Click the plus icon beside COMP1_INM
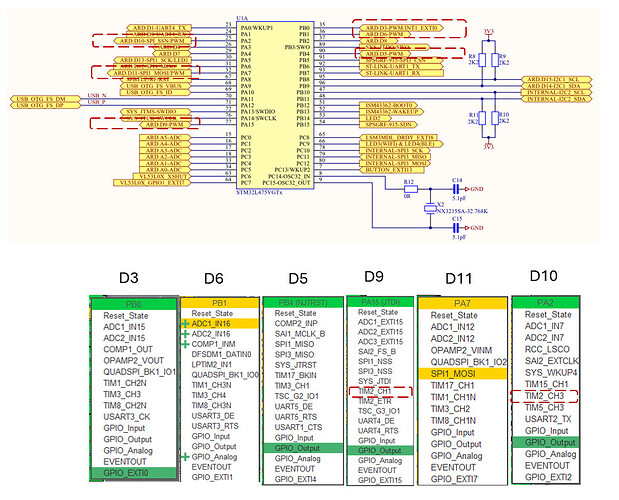Viewport: 619px width, 500px height. [x=186, y=345]
